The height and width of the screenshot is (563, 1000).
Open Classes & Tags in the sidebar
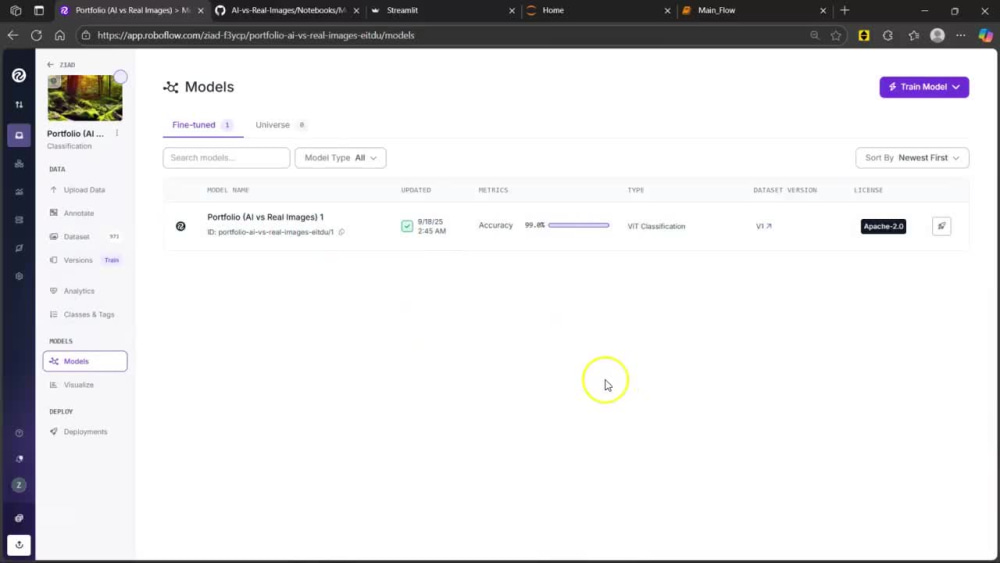(x=84, y=314)
